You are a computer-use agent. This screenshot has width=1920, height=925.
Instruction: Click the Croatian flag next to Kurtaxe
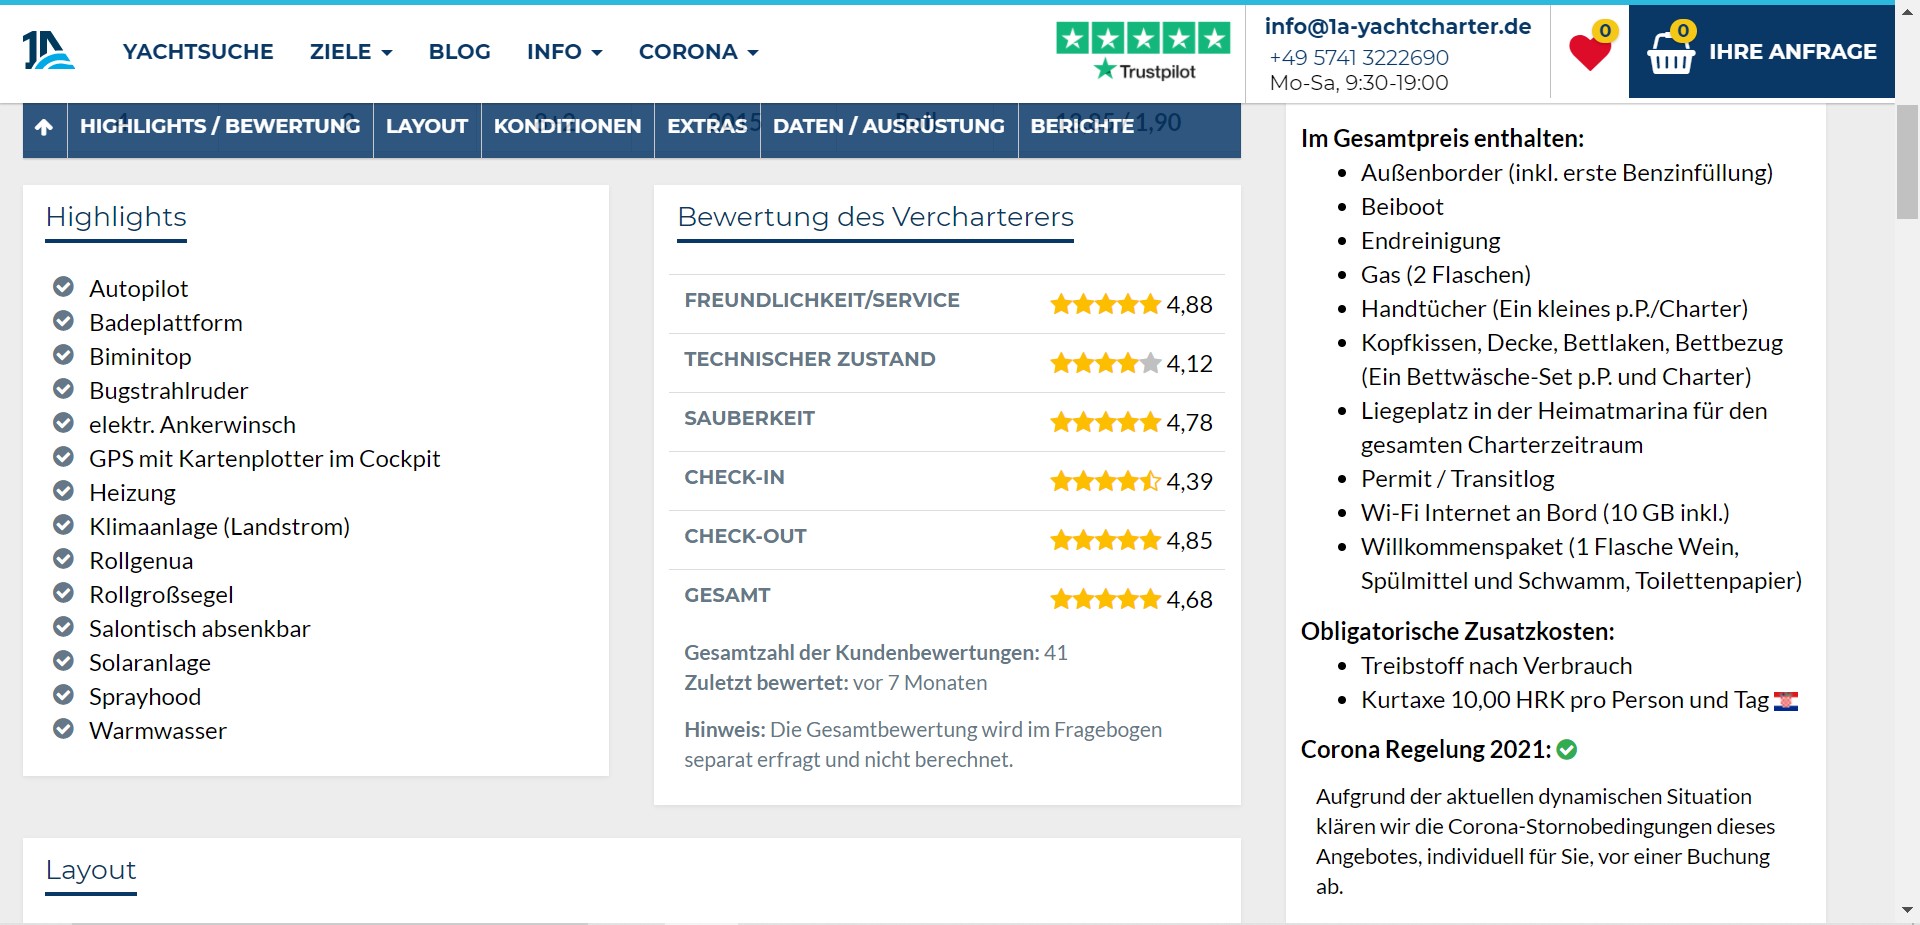point(1785,701)
